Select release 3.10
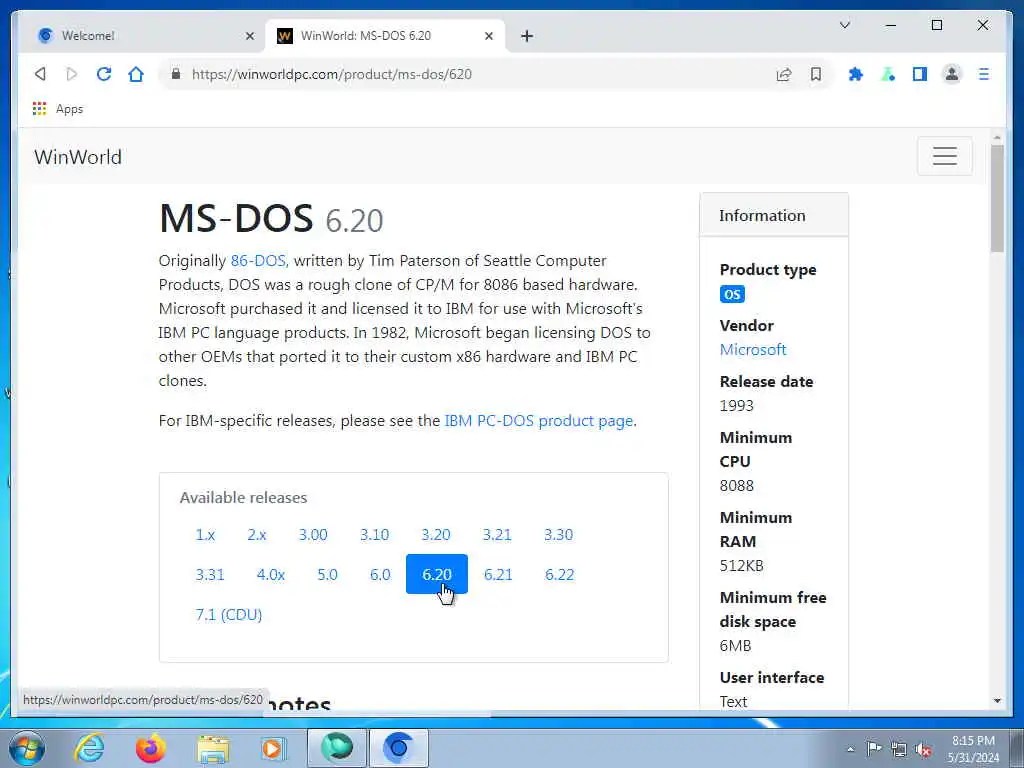This screenshot has height=768, width=1024. (x=374, y=534)
